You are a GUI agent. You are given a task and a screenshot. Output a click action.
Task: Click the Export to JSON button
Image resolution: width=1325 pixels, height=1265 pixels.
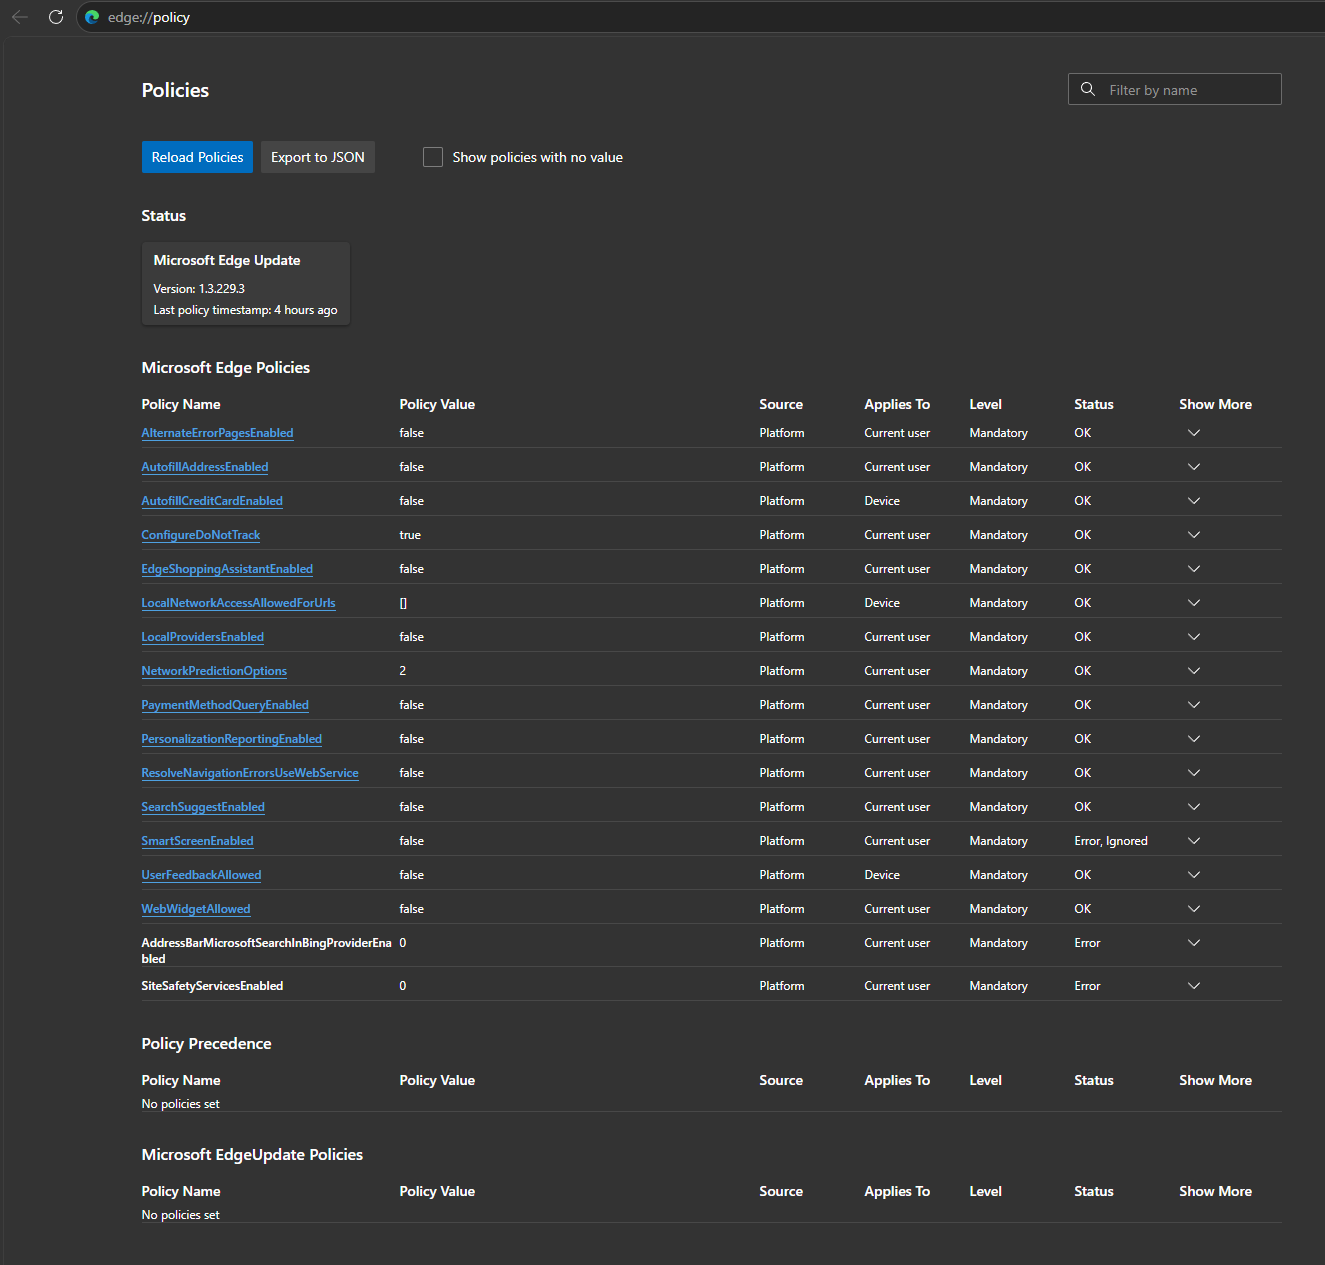coord(318,157)
